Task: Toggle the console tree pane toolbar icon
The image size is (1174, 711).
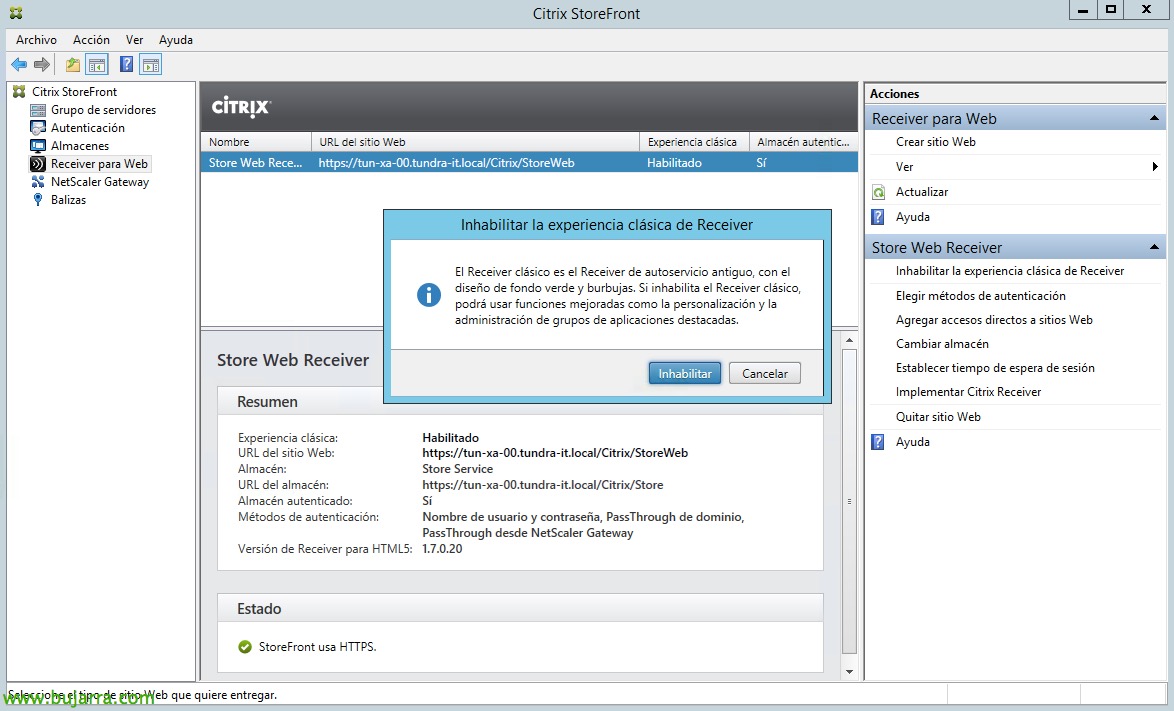Action: (x=97, y=65)
